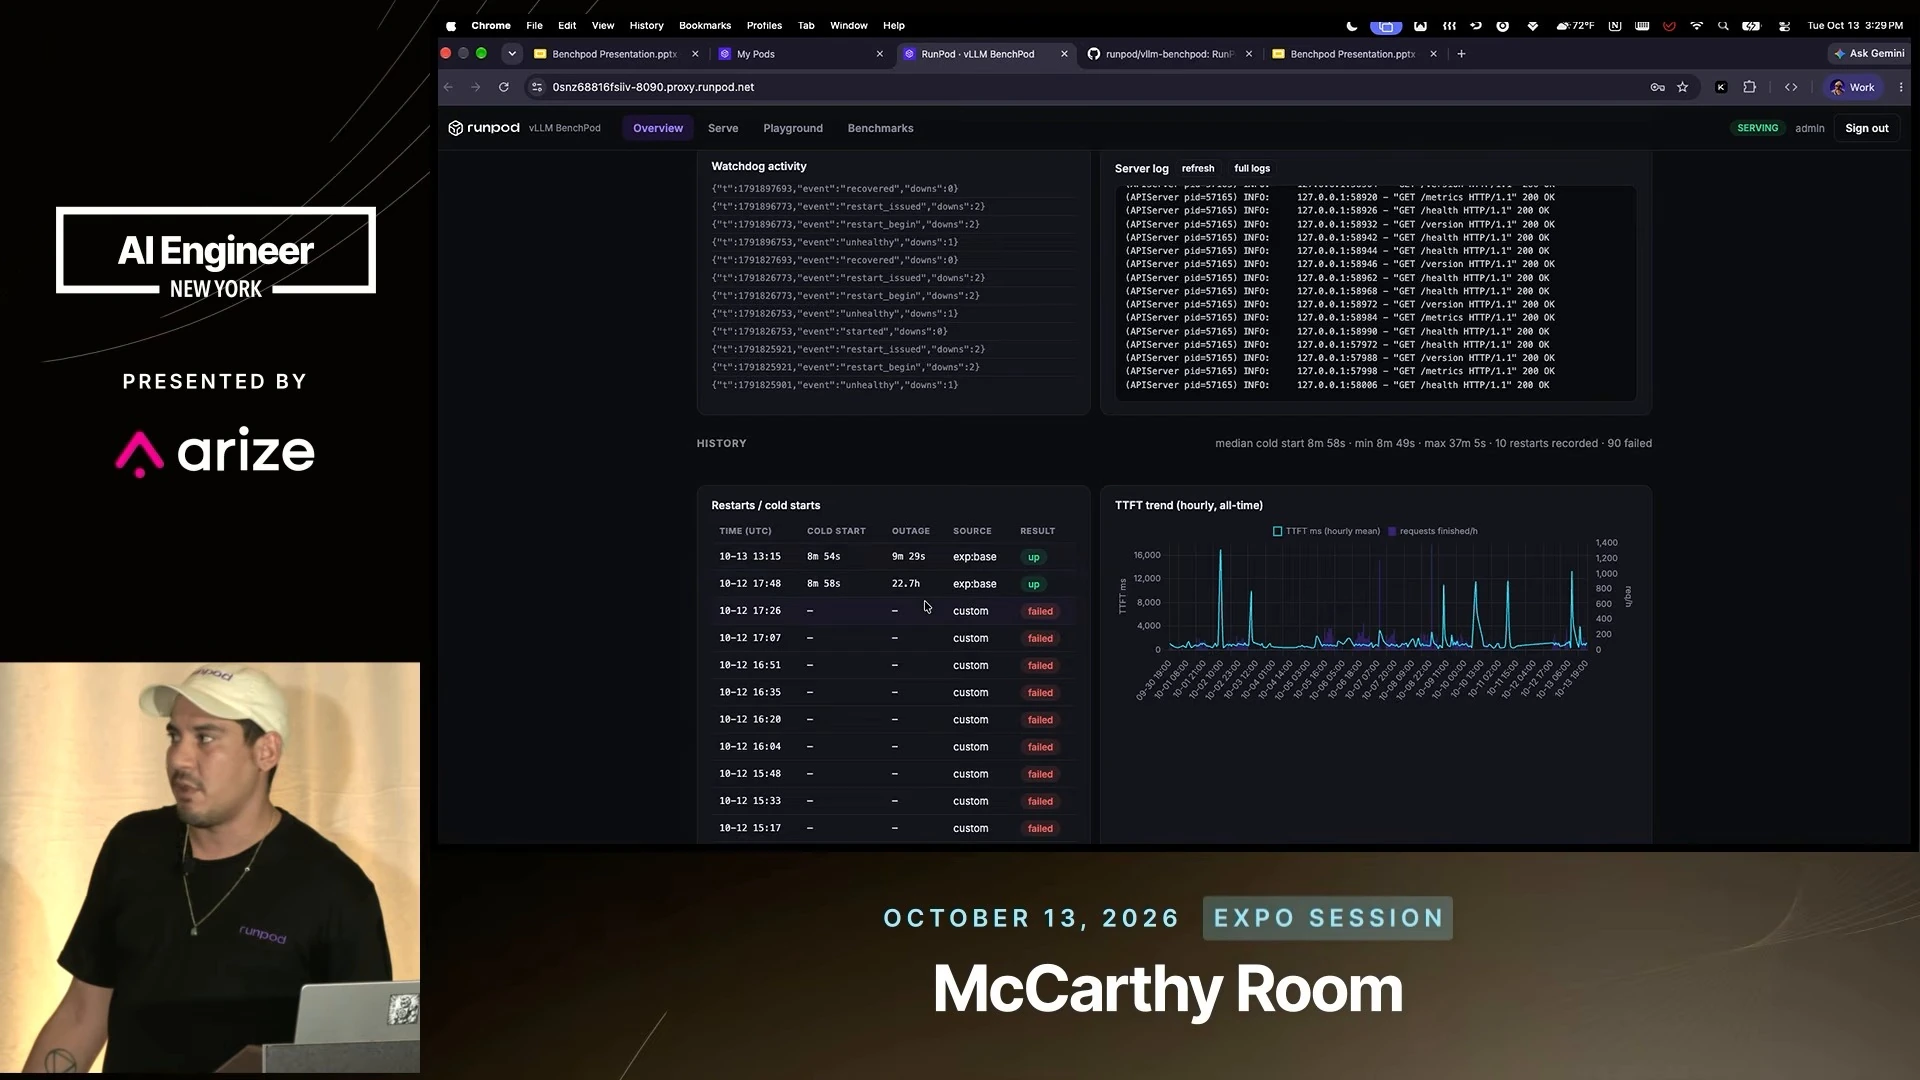Click the Ask Gemini sparkle button

point(1869,54)
